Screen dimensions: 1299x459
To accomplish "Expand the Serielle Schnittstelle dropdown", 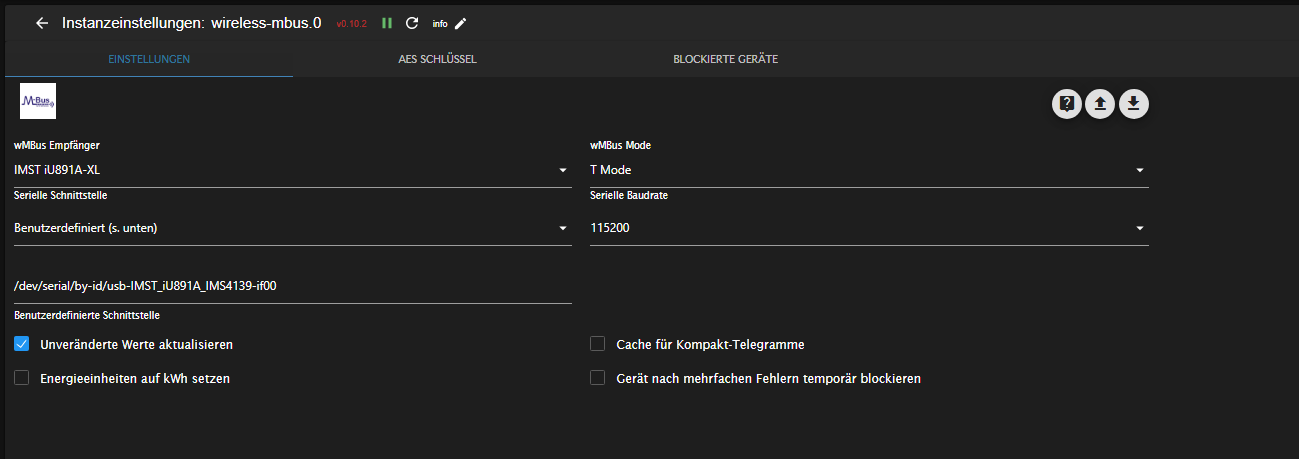I will pos(291,228).
